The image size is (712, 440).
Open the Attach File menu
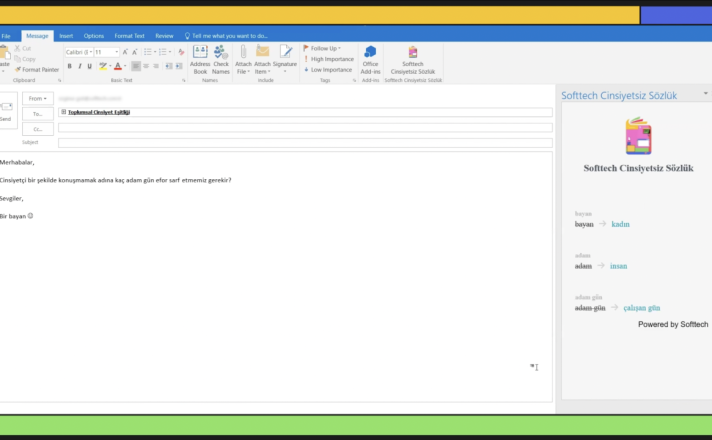[243, 60]
